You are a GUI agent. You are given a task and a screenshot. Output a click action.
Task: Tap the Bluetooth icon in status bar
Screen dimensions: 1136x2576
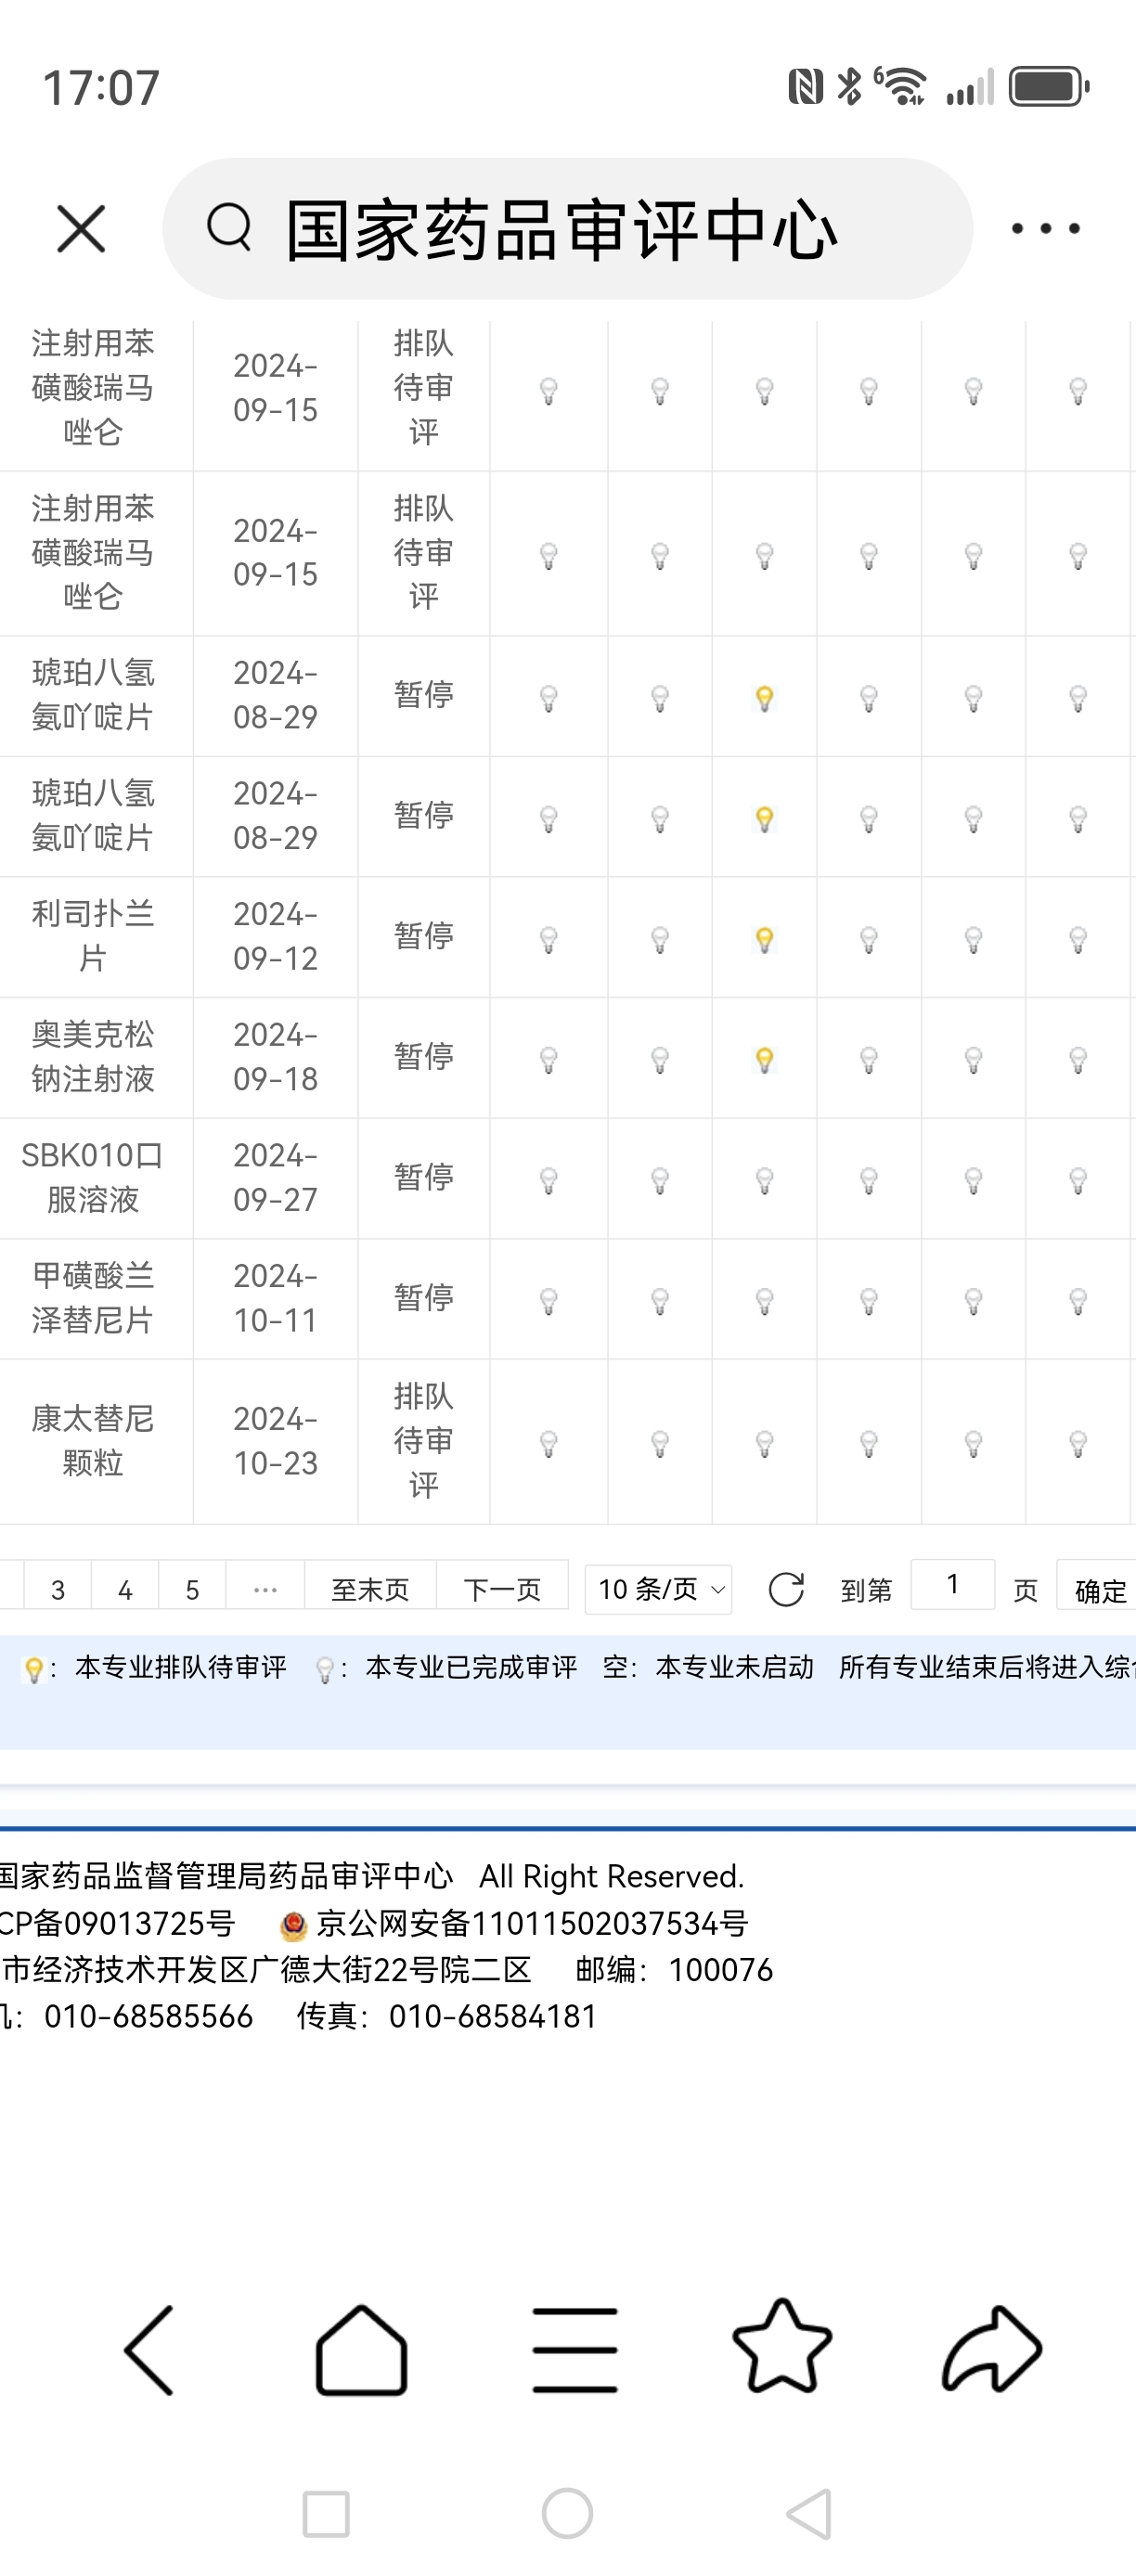tap(850, 86)
